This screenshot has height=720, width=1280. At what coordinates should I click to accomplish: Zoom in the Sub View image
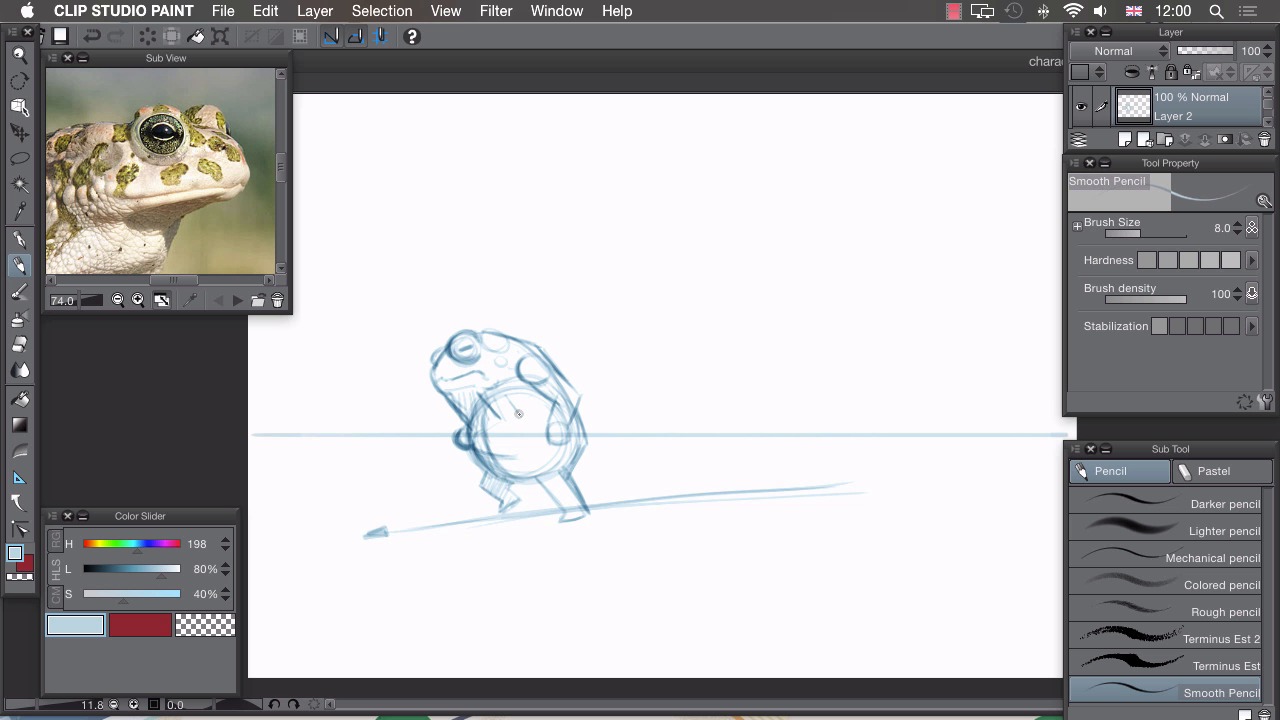click(138, 300)
